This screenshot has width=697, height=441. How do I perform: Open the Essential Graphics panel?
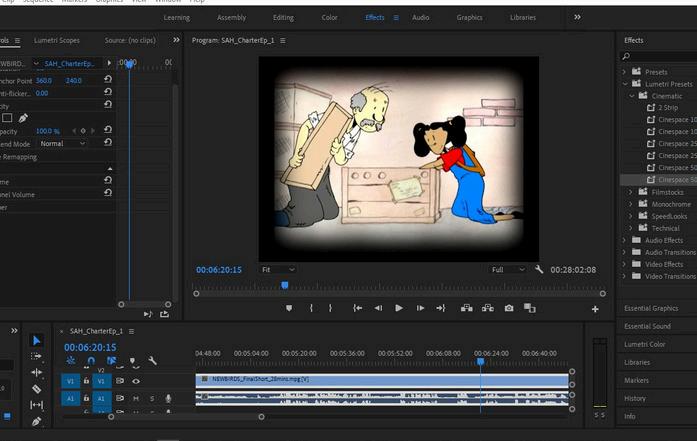(x=651, y=308)
